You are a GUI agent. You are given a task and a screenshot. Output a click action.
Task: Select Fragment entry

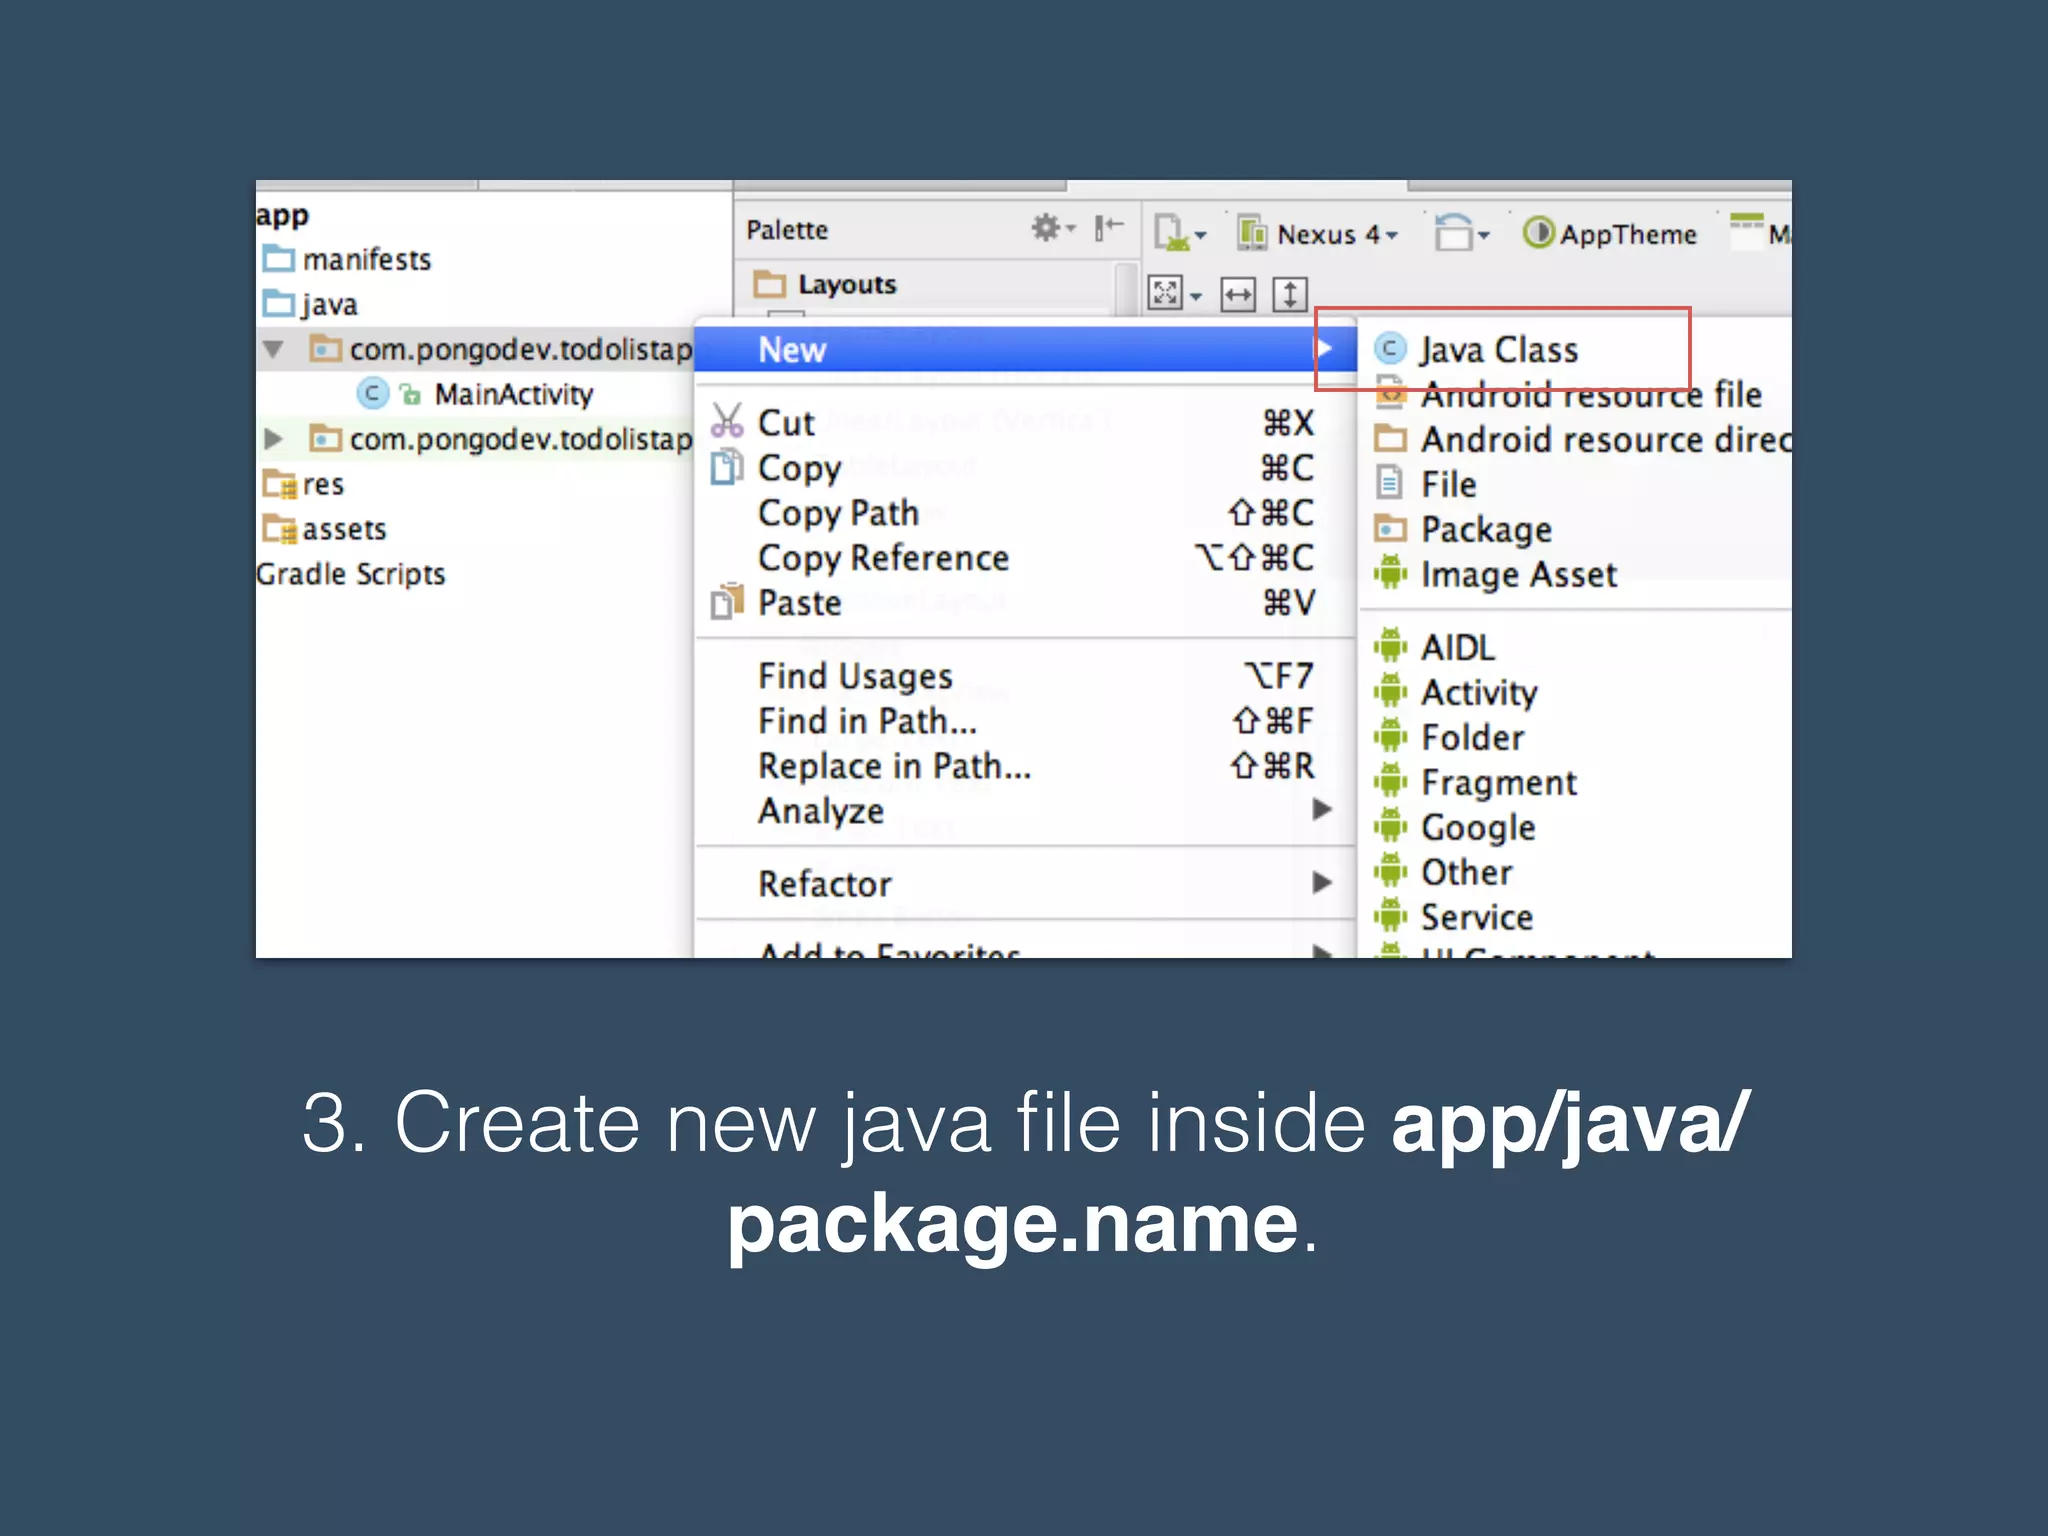click(x=1575, y=782)
